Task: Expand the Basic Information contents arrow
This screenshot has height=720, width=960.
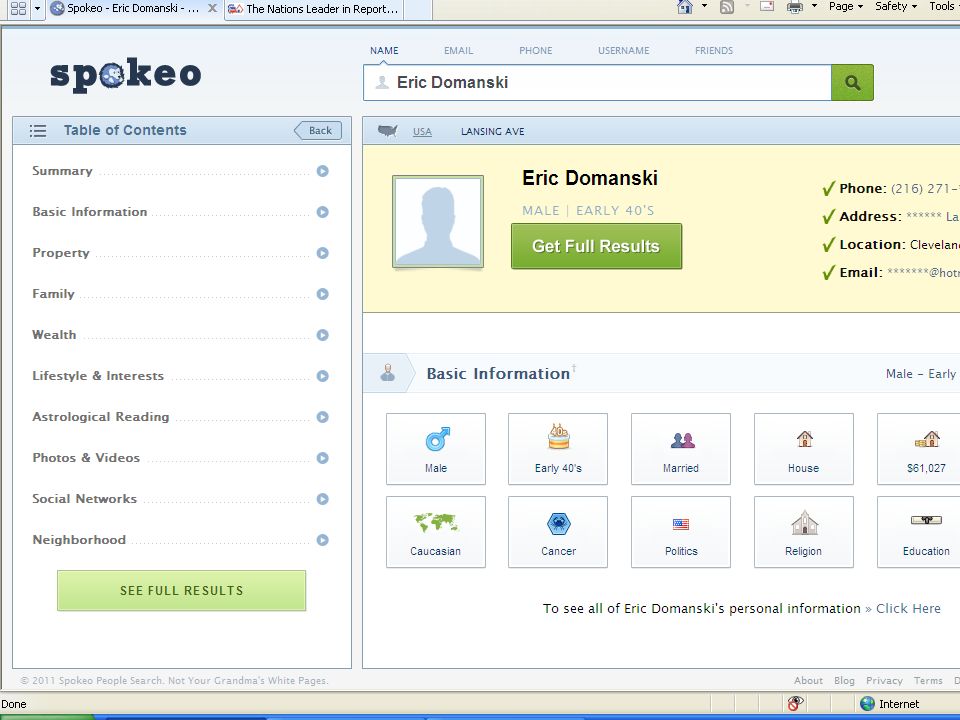Action: [323, 212]
